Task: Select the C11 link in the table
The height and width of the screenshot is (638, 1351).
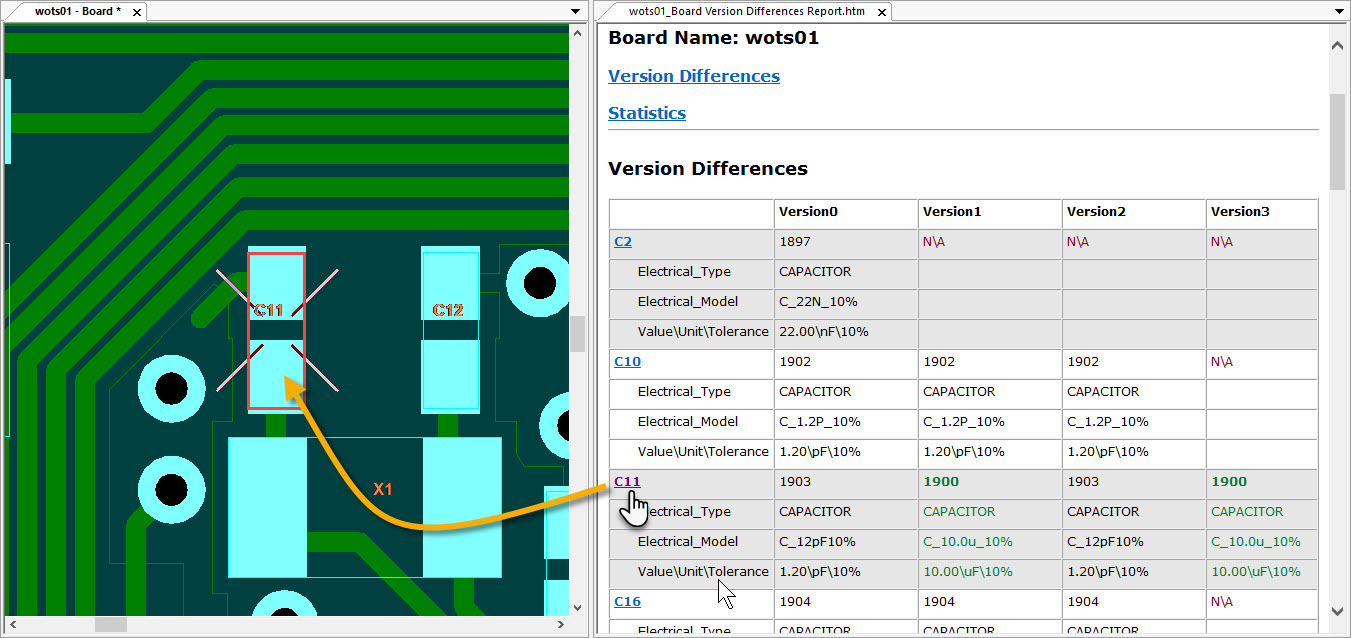Action: click(627, 481)
